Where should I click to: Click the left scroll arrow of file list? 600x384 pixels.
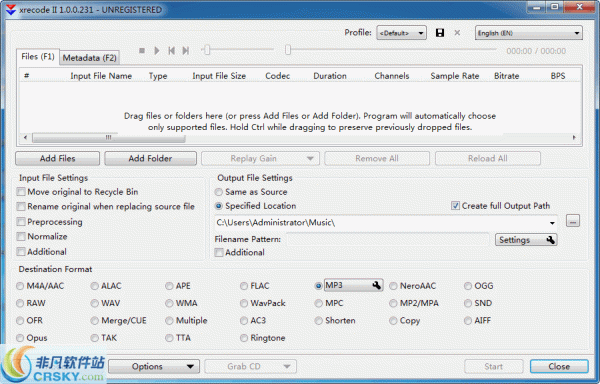pyautogui.click(x=25, y=137)
